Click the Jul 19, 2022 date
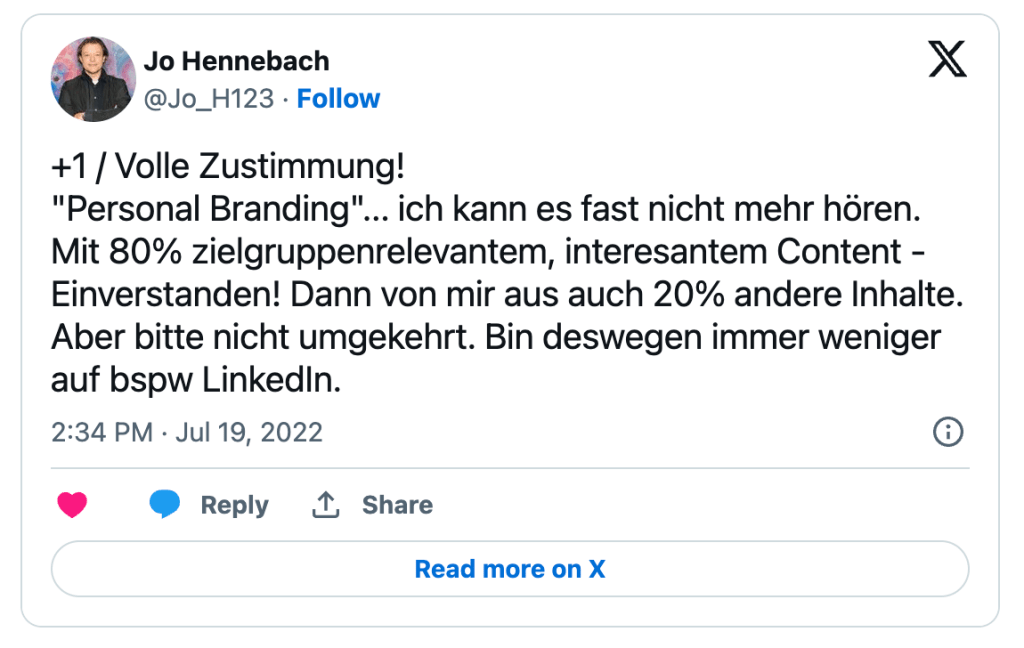Image resolution: width=1024 pixels, height=648 pixels. point(248,432)
